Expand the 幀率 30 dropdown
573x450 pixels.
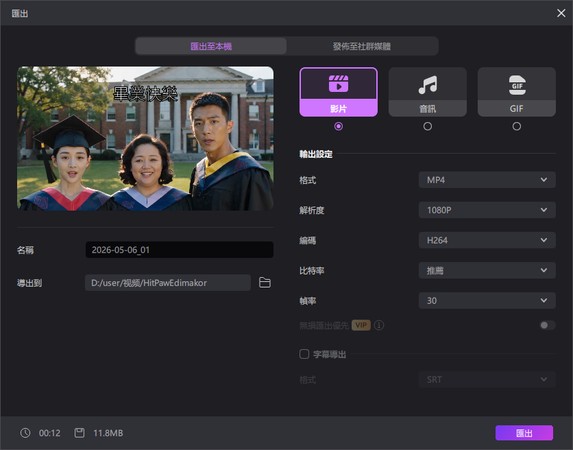(487, 300)
